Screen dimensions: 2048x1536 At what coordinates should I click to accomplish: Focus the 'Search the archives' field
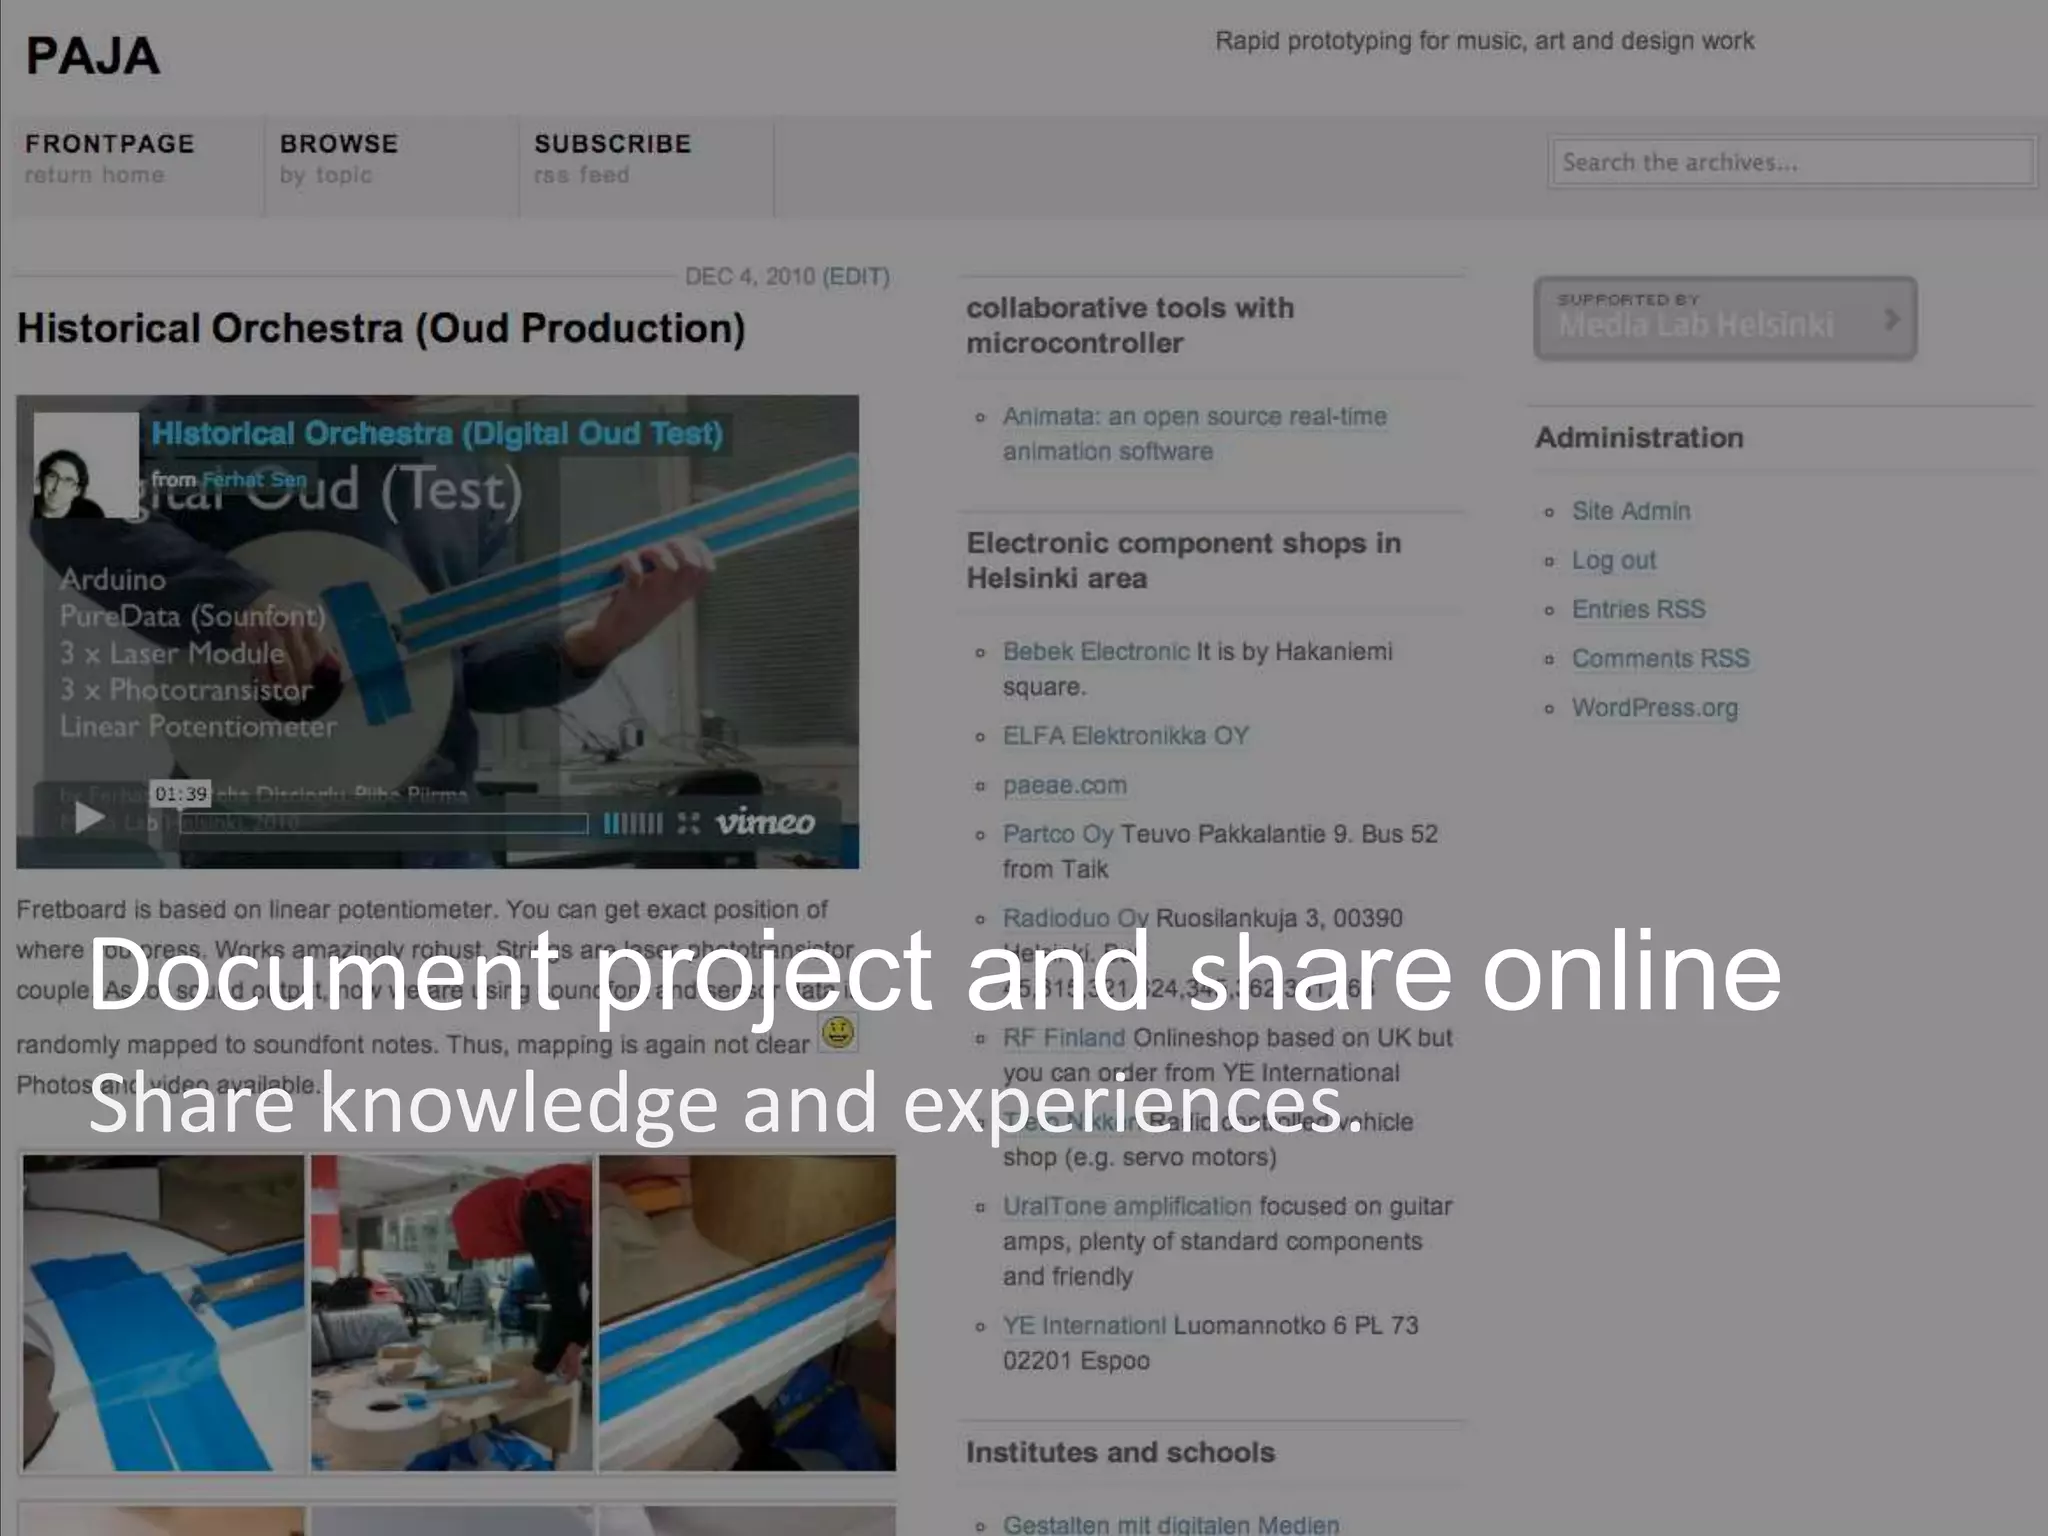(x=1791, y=162)
